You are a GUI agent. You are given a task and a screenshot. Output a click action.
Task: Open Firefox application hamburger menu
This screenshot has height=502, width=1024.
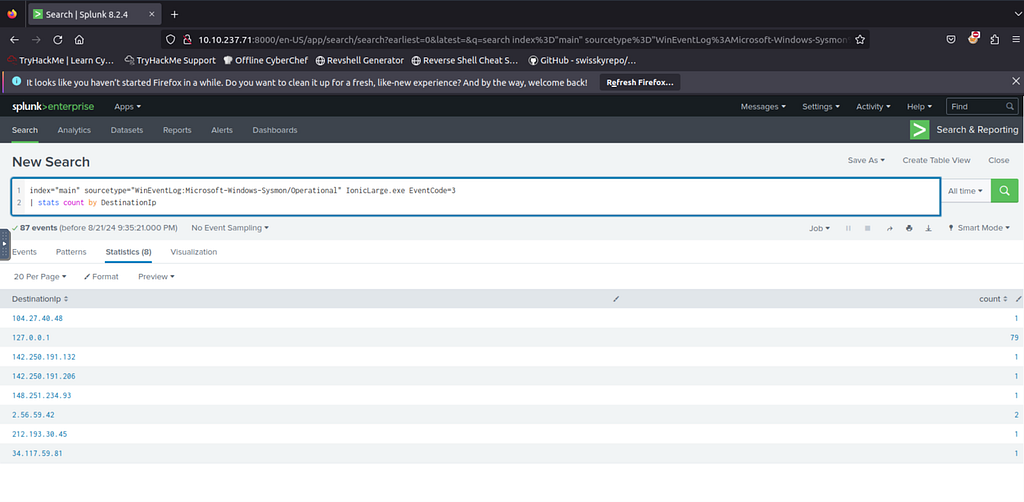(1014, 40)
